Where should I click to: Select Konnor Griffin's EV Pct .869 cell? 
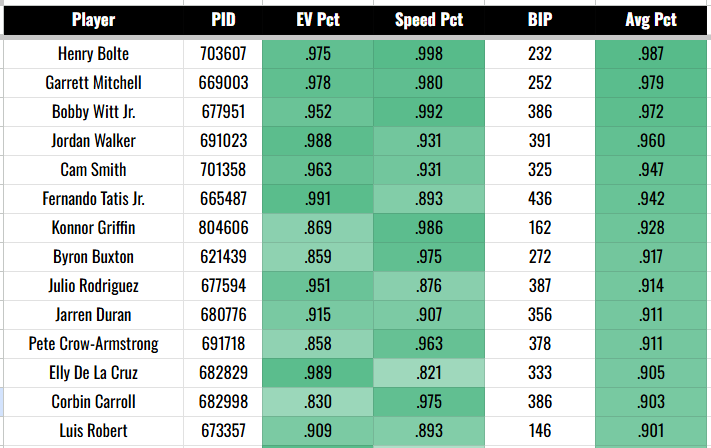(x=318, y=228)
